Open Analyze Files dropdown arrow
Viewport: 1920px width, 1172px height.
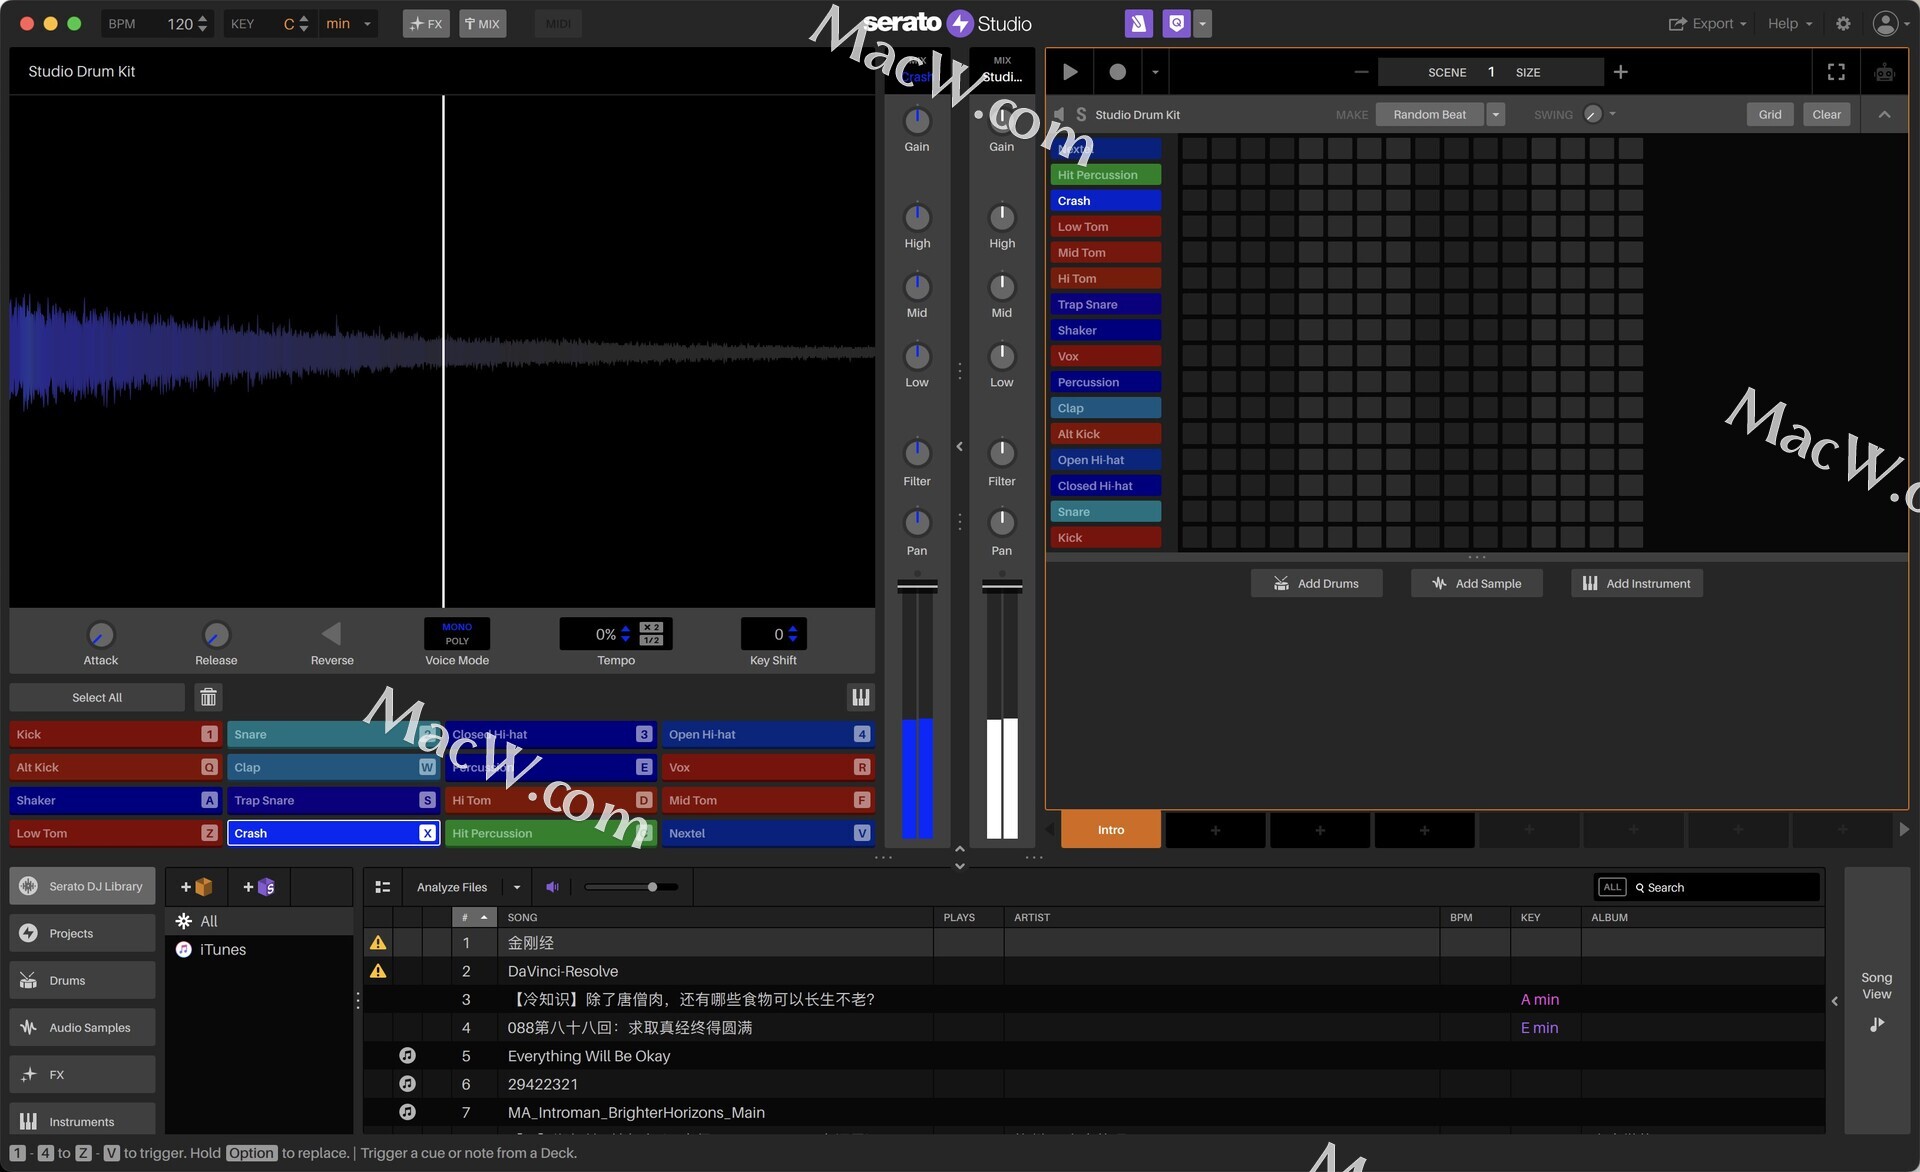[517, 887]
